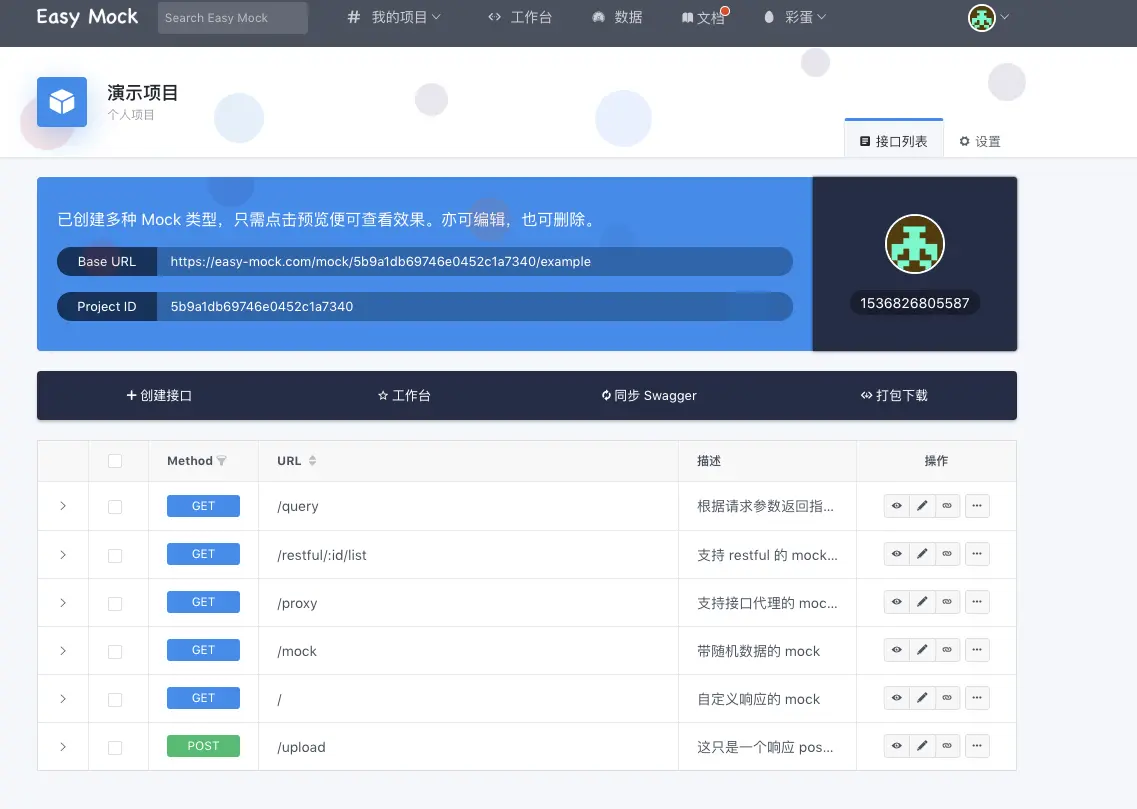Click the 工作台 button in action bar
1137x809 pixels.
pos(404,395)
